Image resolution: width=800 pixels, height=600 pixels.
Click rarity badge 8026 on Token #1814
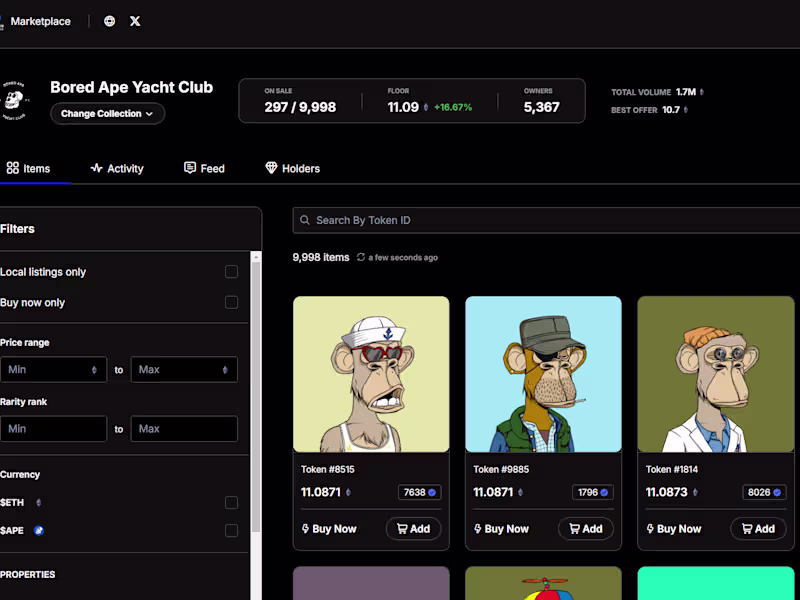(764, 492)
